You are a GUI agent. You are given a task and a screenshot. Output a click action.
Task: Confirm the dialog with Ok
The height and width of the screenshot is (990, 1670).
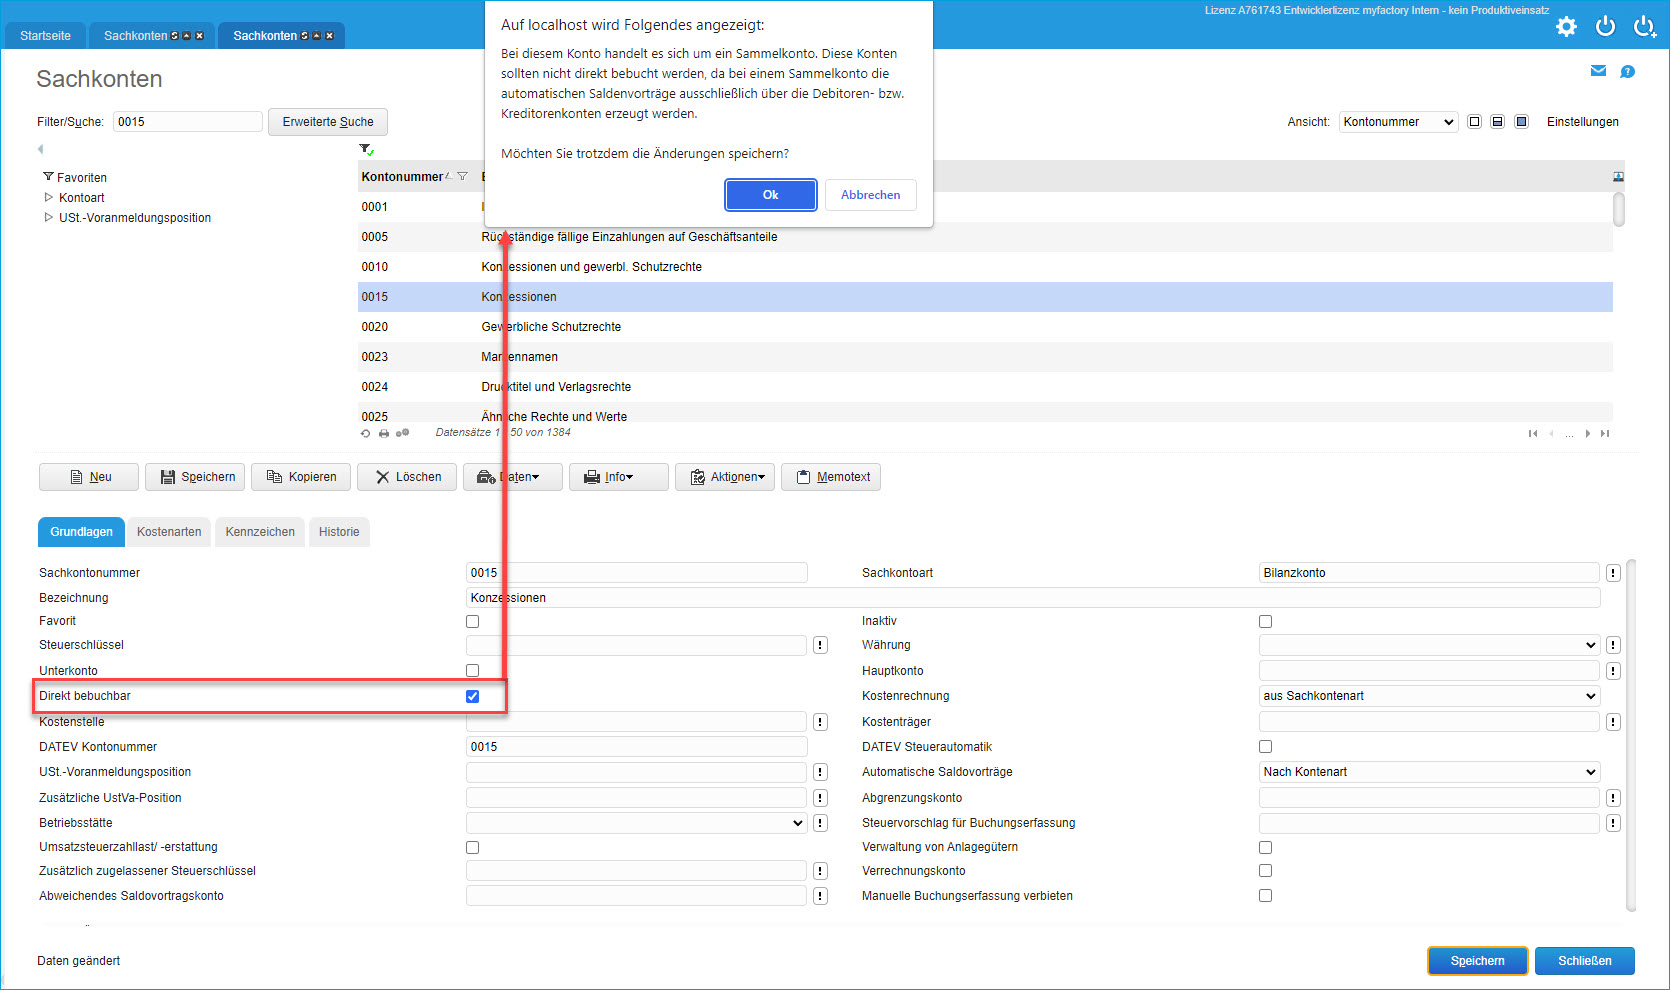[x=770, y=195]
